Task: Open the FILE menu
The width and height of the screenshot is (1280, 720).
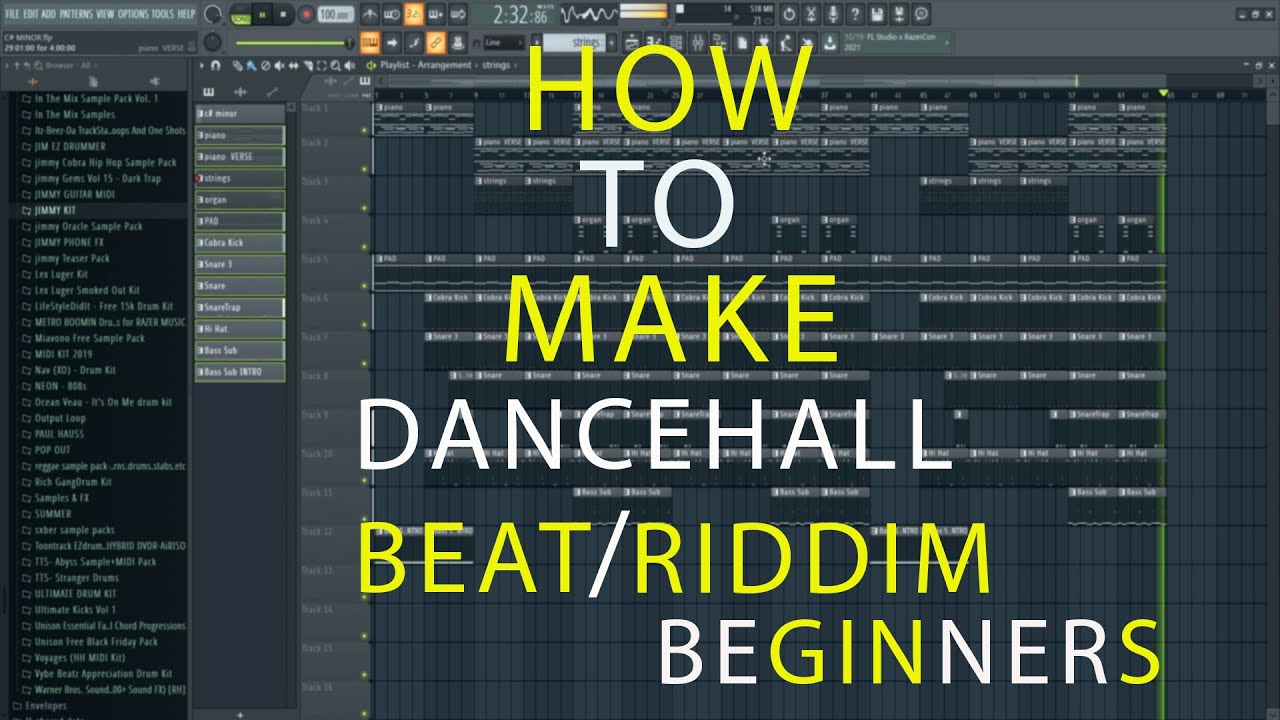Action: point(12,14)
